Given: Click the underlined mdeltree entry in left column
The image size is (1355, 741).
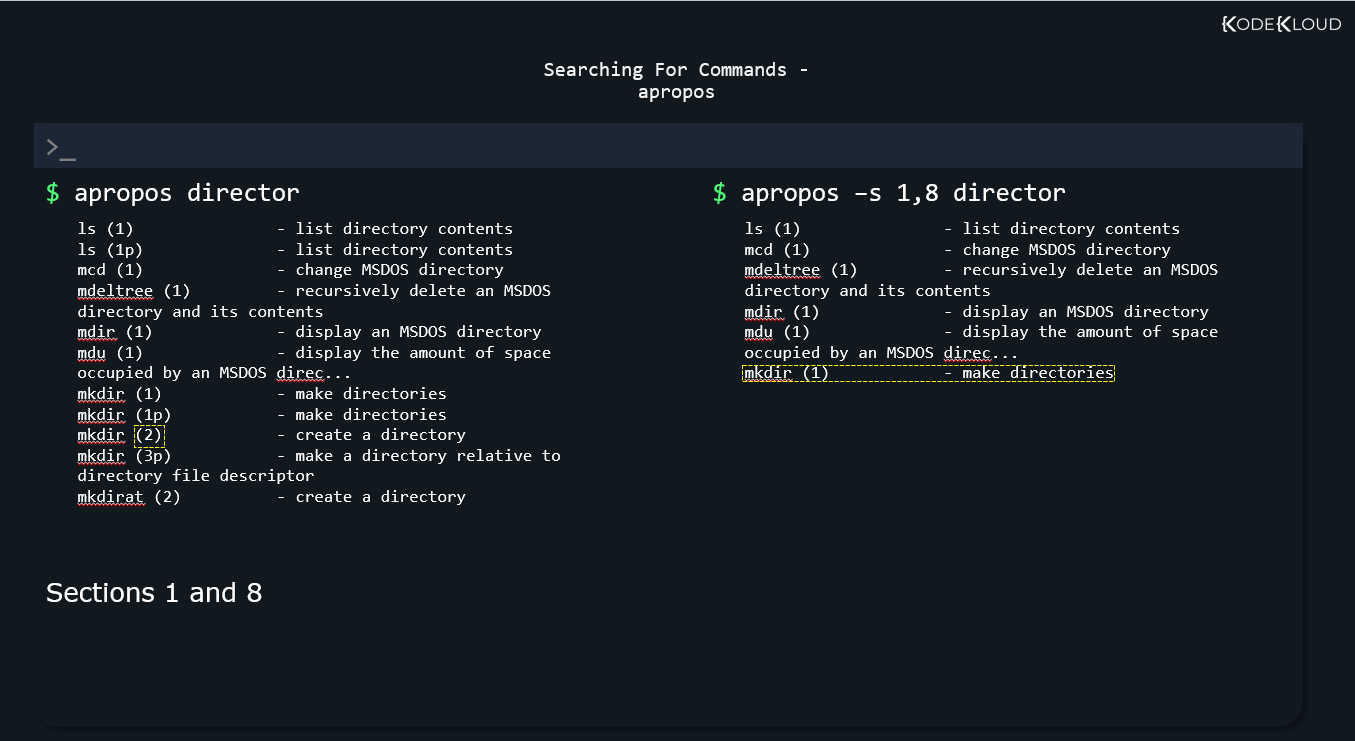Looking at the screenshot, I should pyautogui.click(x=115, y=290).
